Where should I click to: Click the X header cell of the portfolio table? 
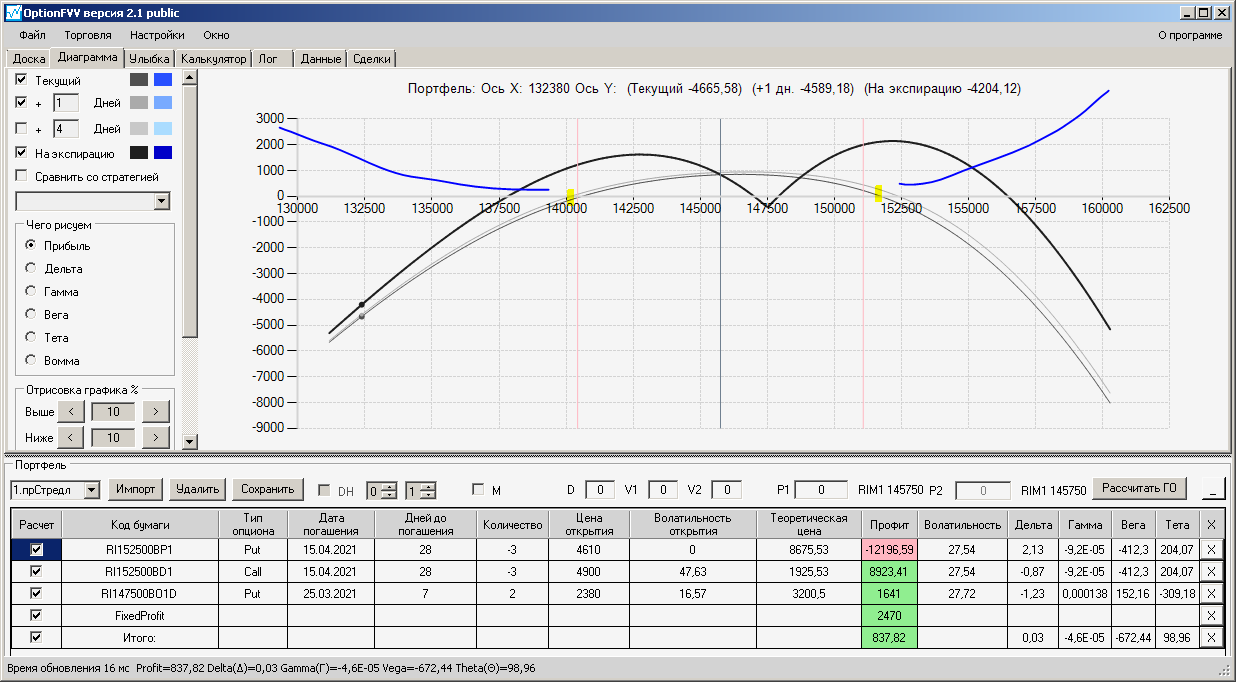pyautogui.click(x=1211, y=524)
